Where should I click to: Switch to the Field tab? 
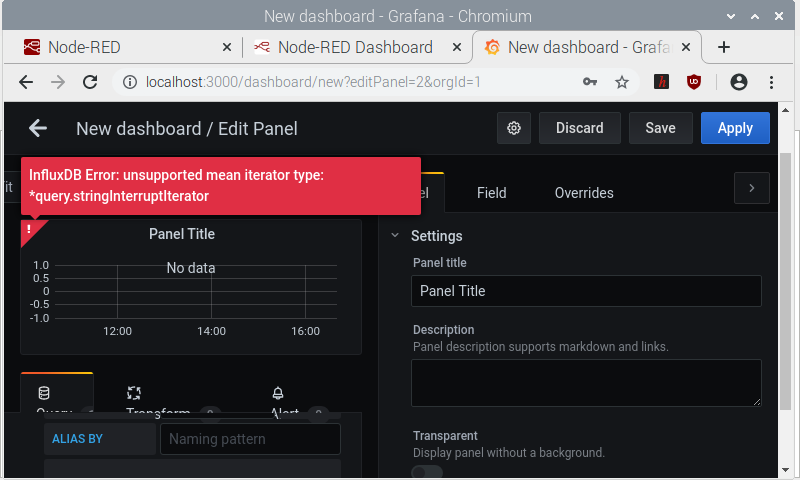point(491,193)
